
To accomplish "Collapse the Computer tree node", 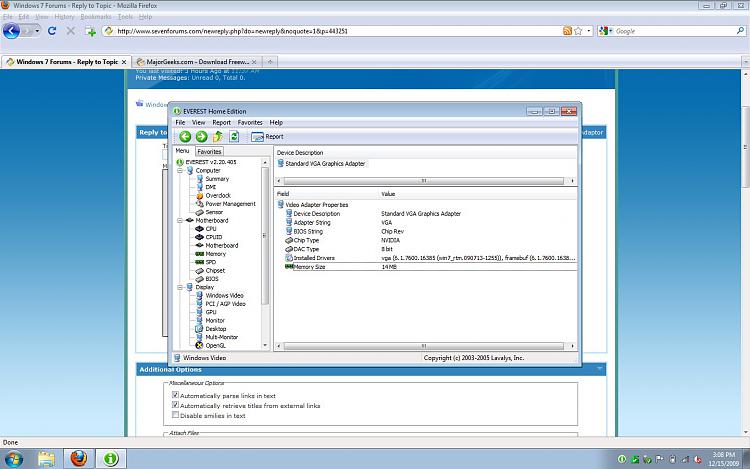I will point(180,171).
